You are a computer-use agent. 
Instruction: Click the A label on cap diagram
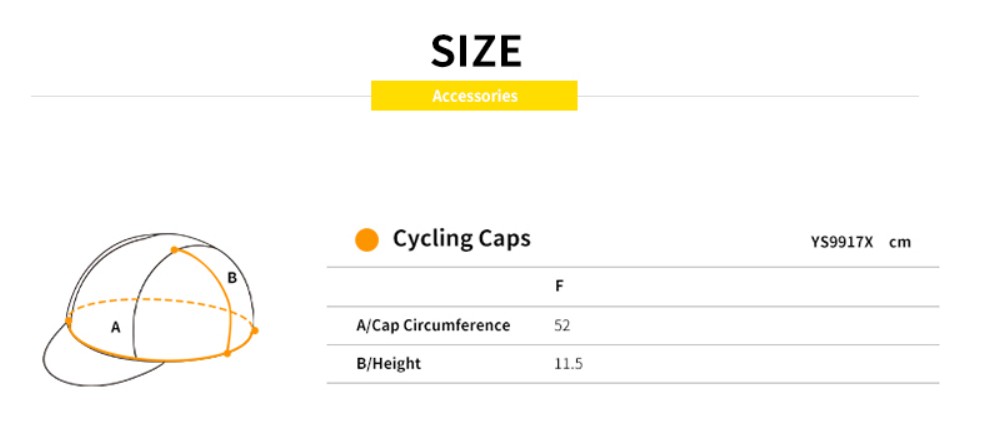pos(116,326)
